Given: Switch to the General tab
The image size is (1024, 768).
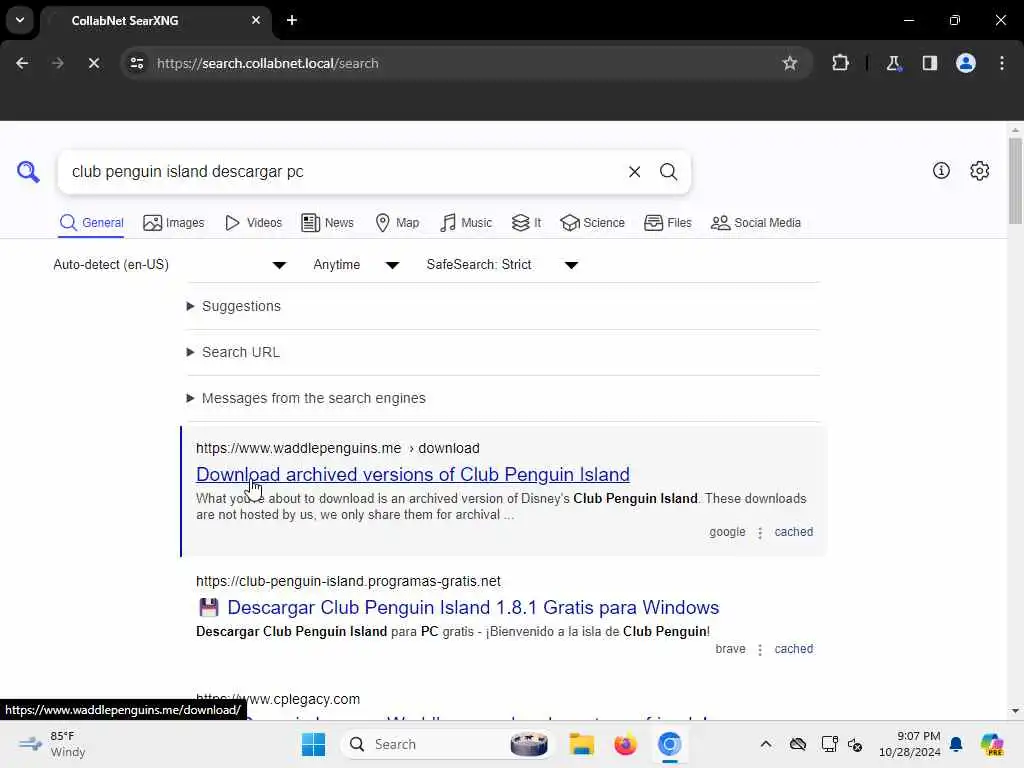Looking at the screenshot, I should point(91,223).
